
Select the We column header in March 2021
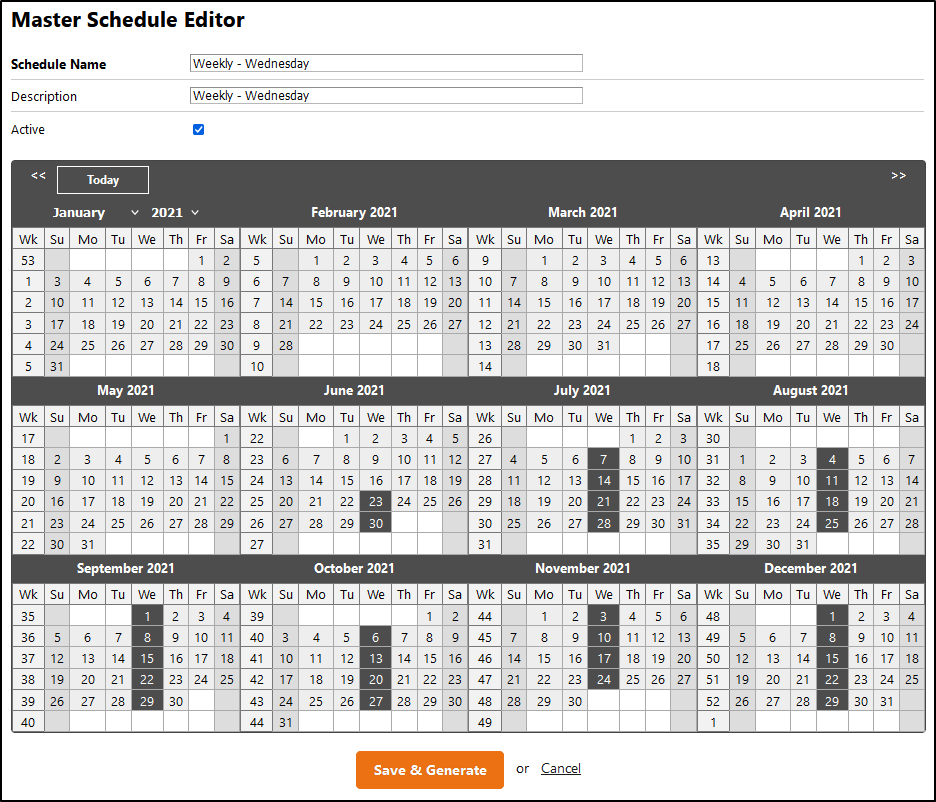[x=603, y=239]
